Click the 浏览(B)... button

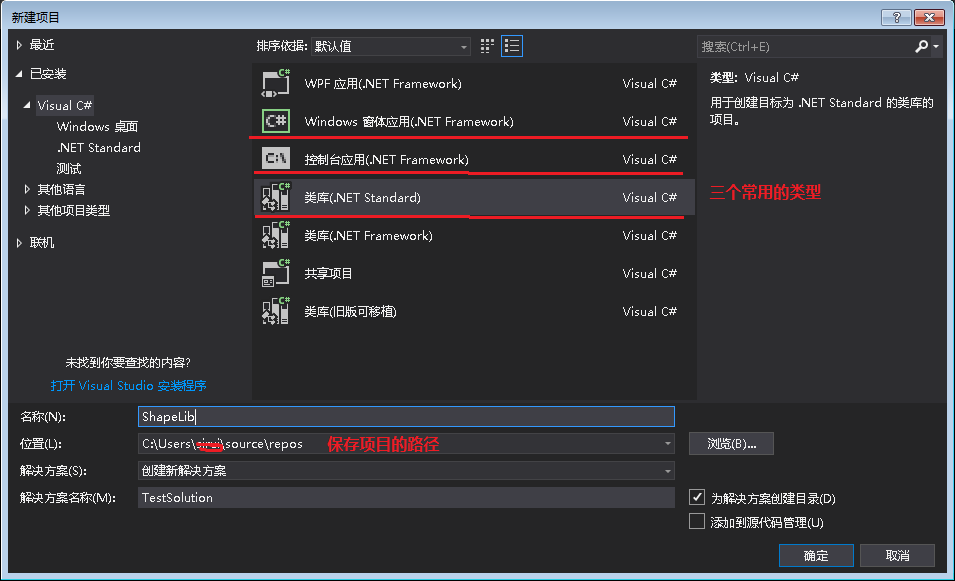pos(731,444)
